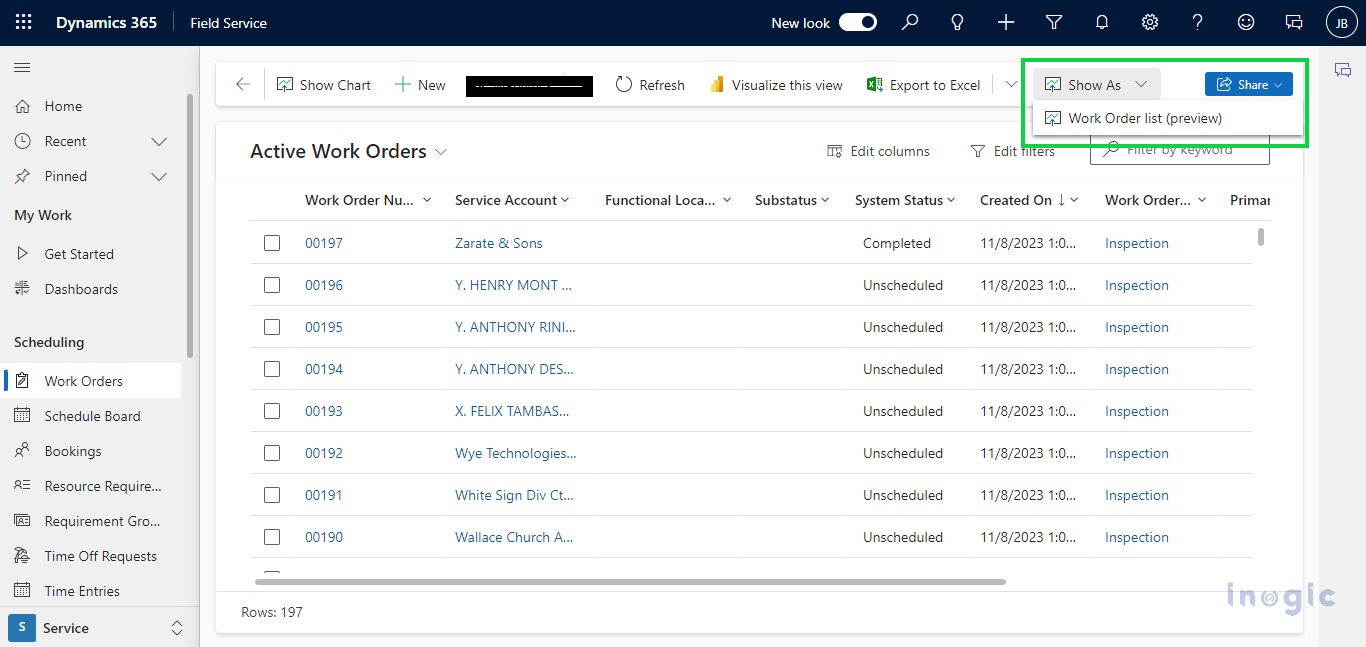Check the row checkbox for work order 00197
The height and width of the screenshot is (647, 1366).
(x=272, y=243)
